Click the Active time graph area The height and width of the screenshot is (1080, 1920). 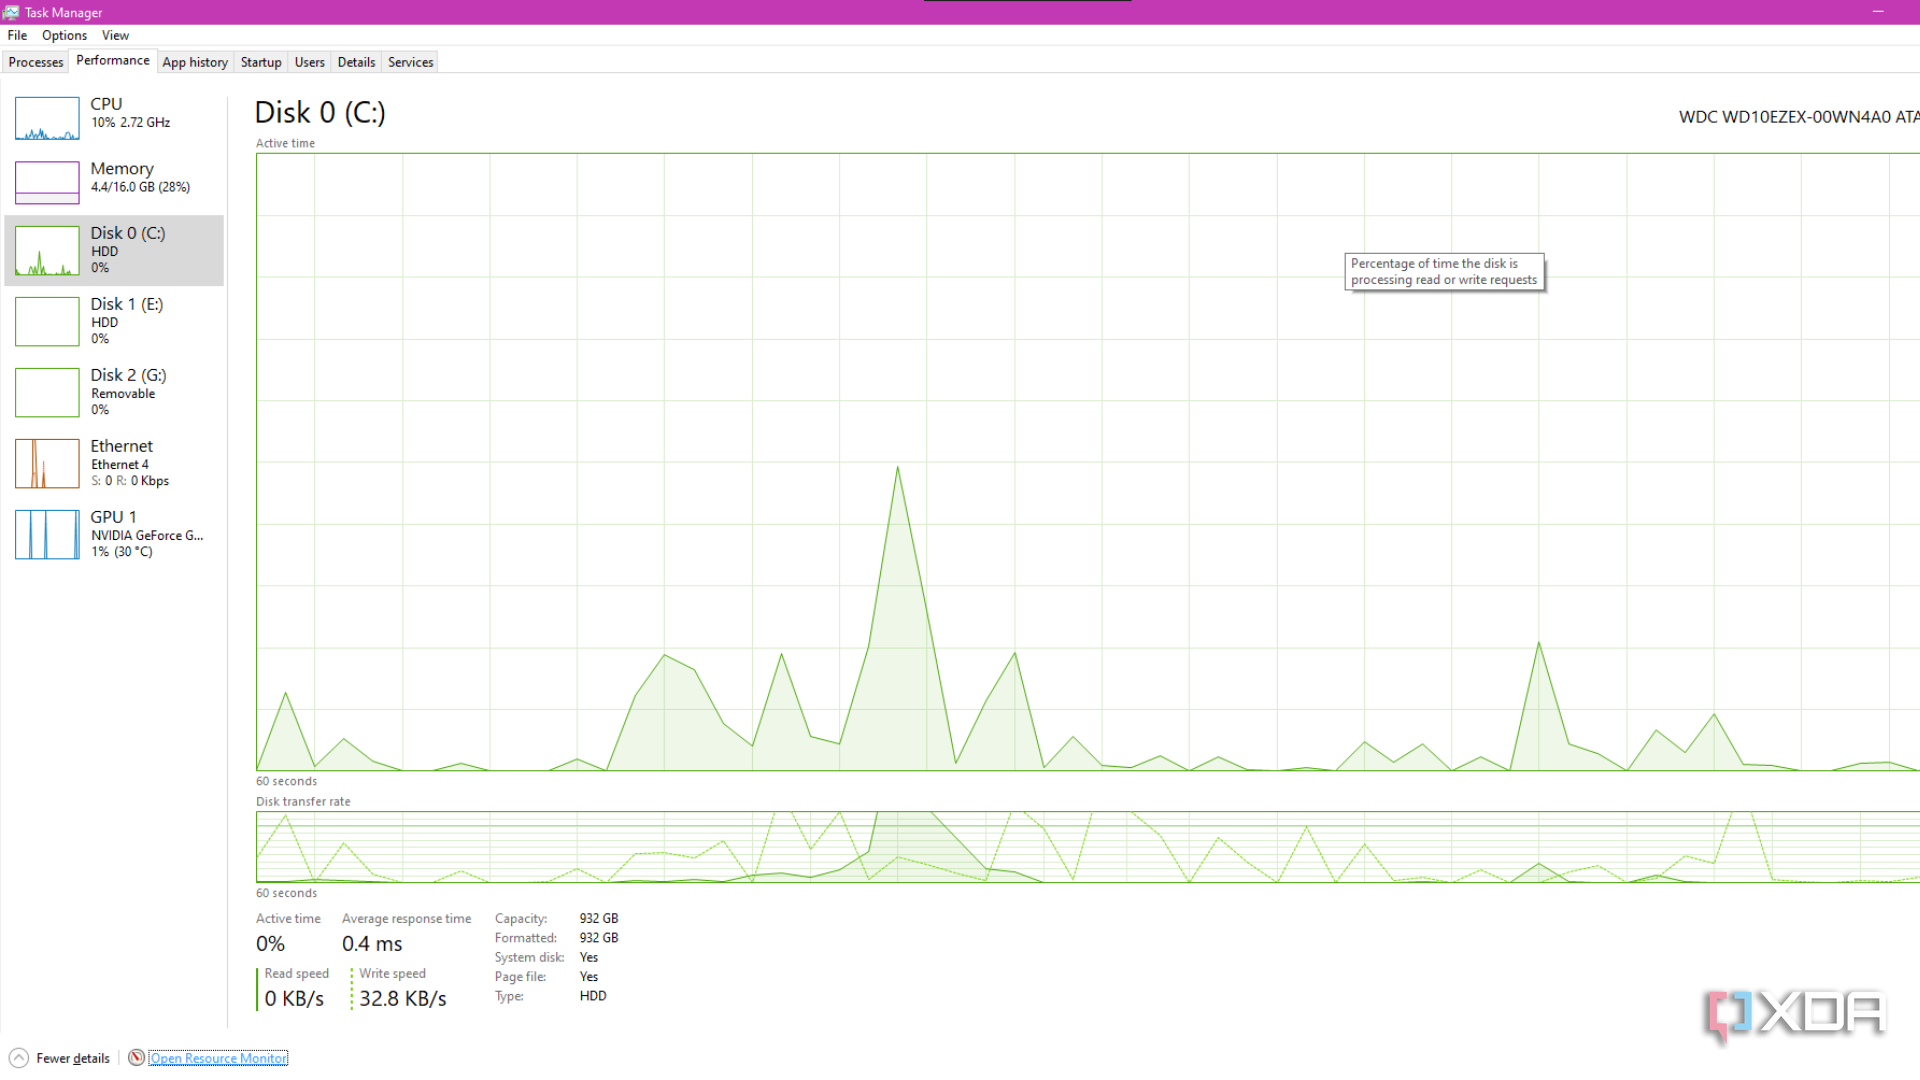[x=1087, y=461]
